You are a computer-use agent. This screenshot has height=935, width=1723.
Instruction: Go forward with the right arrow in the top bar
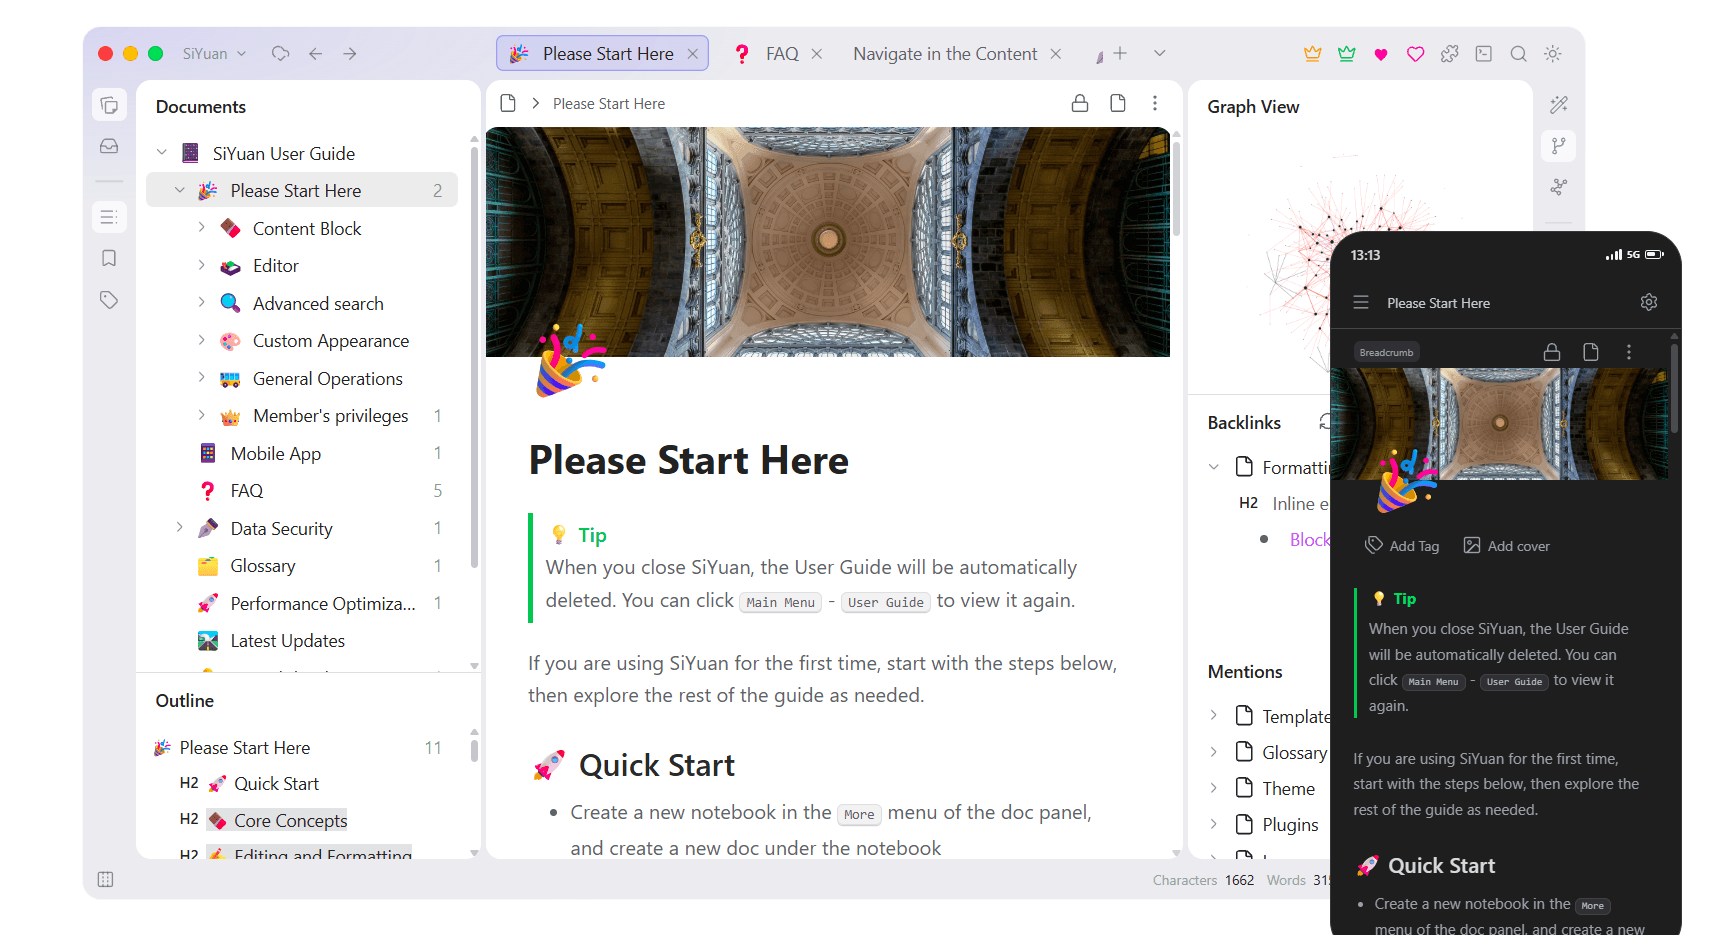click(350, 54)
